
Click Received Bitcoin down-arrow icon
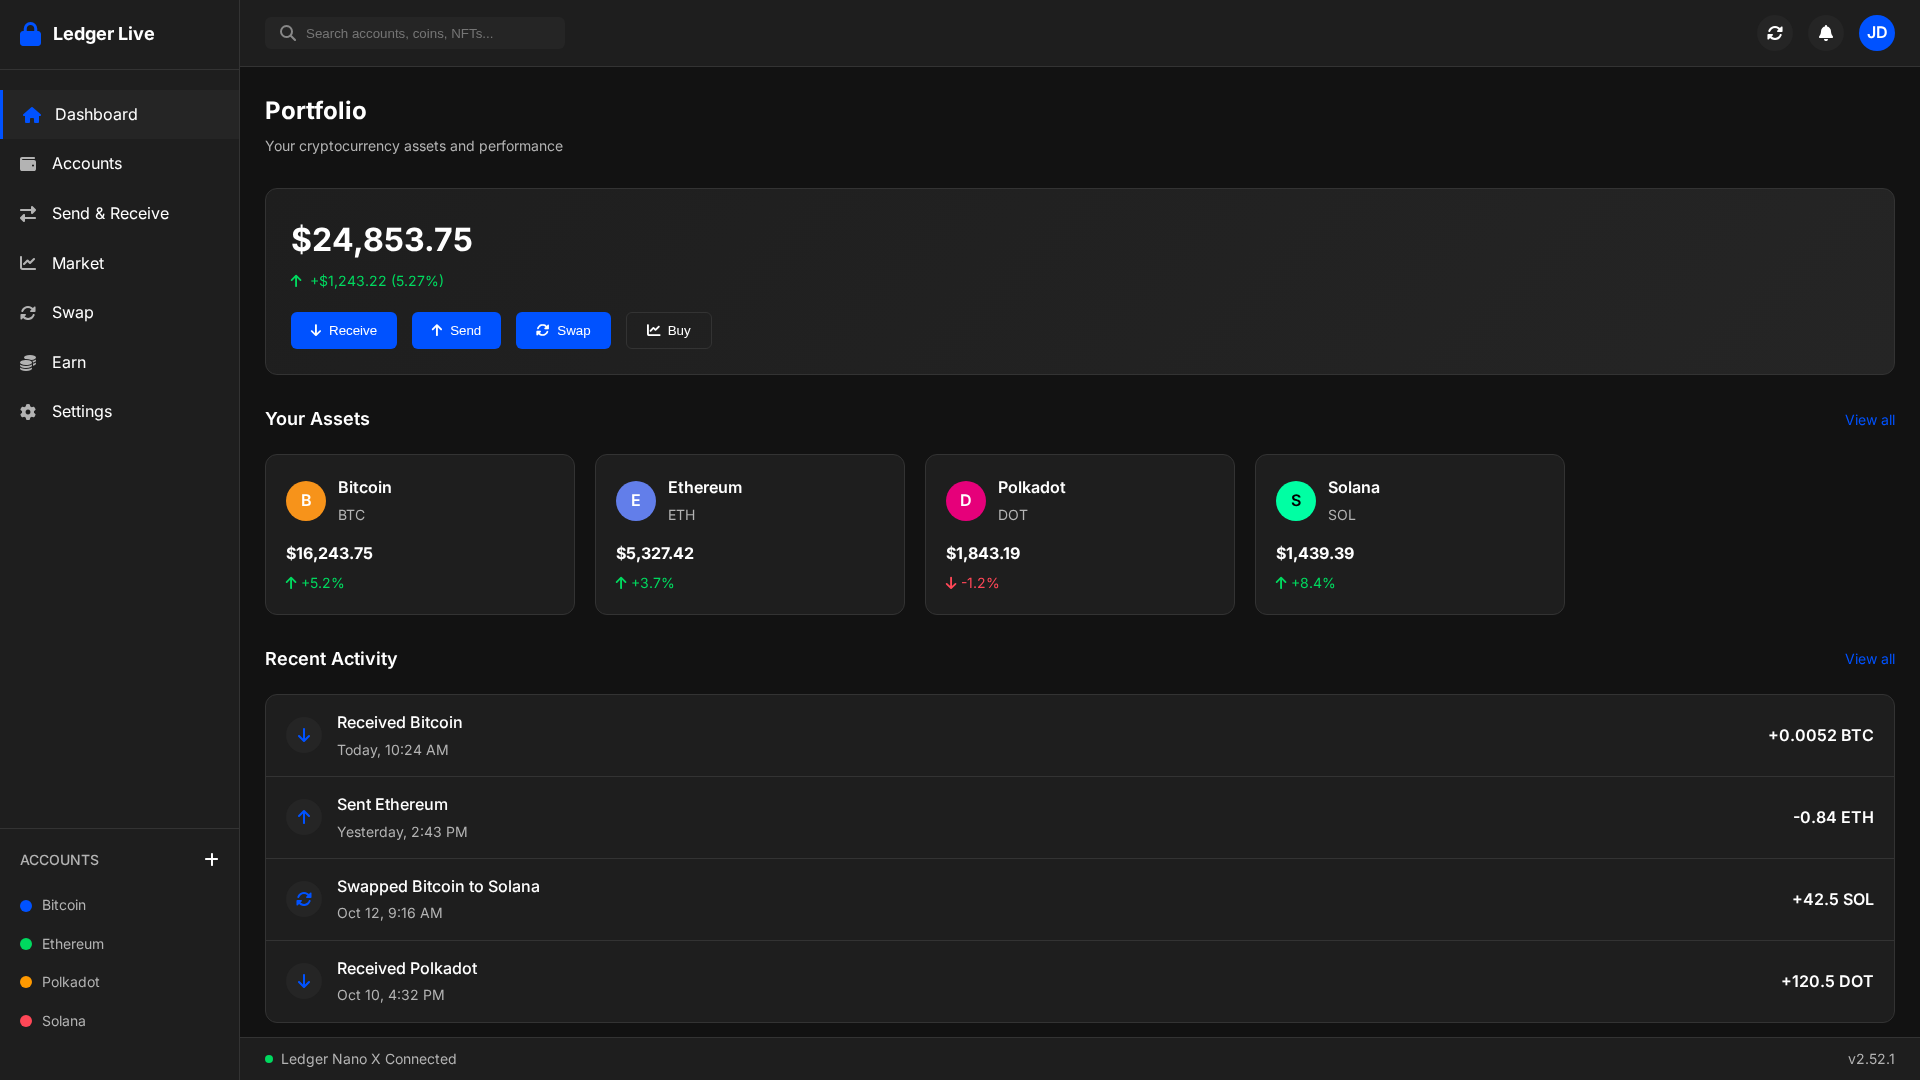point(304,735)
